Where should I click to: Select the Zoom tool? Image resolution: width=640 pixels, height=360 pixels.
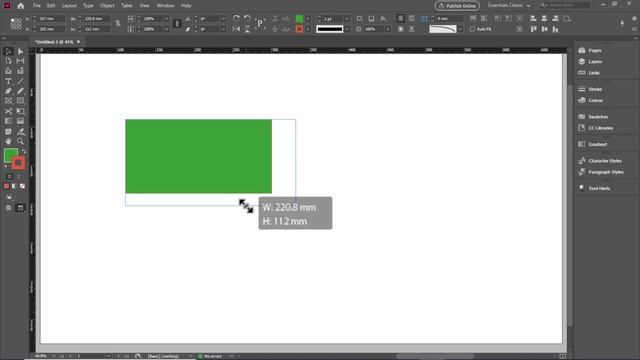coord(20,141)
